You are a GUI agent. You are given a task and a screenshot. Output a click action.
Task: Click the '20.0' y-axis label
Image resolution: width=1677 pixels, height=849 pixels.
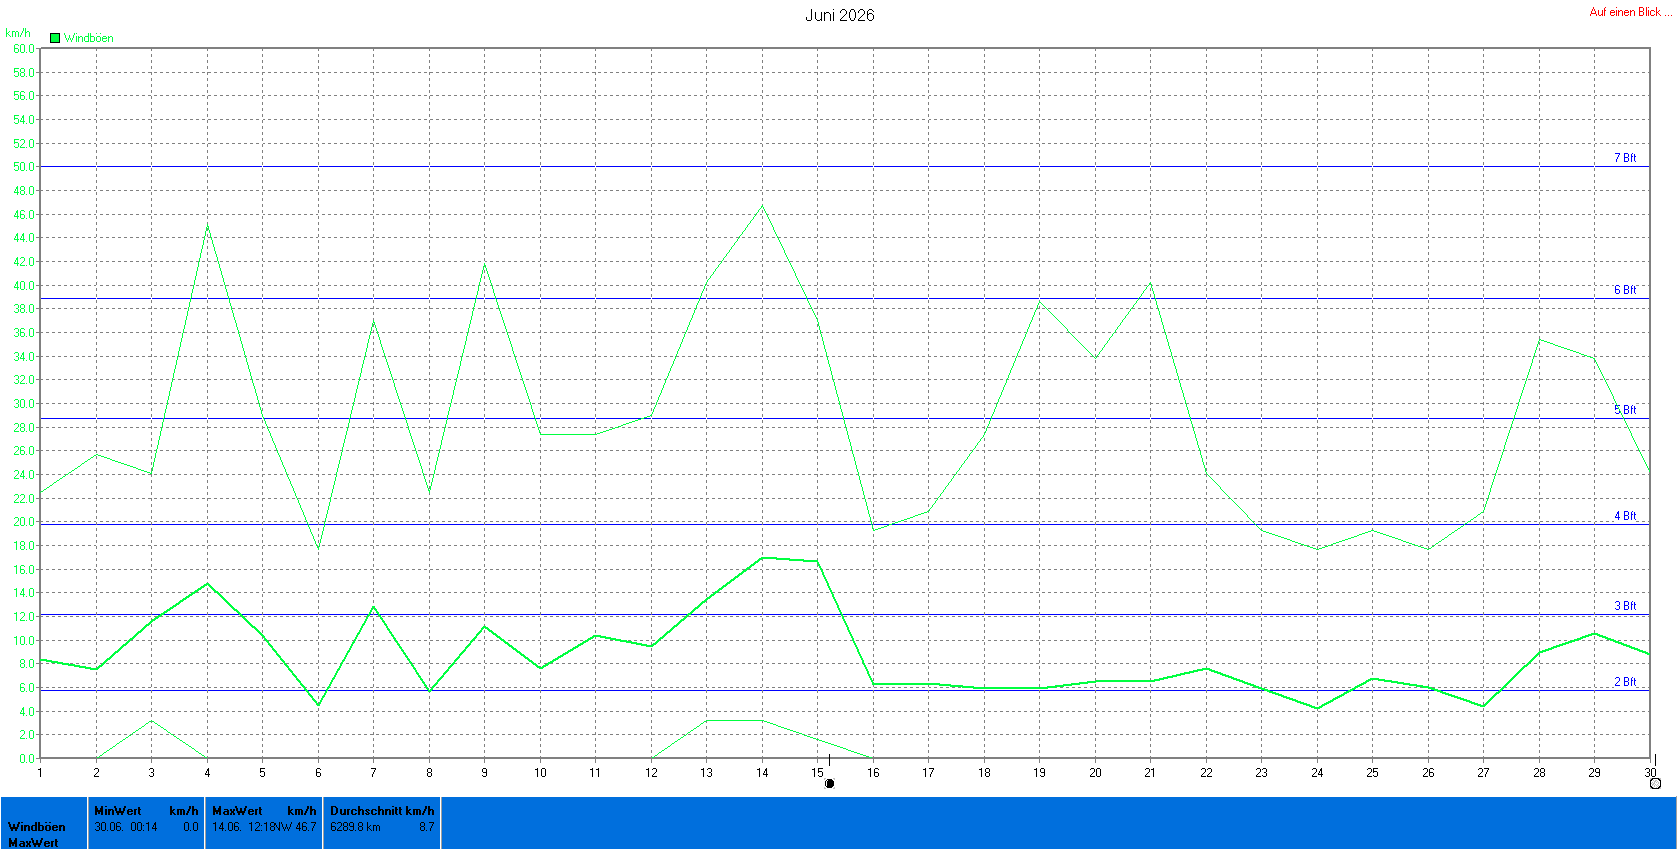click(23, 522)
